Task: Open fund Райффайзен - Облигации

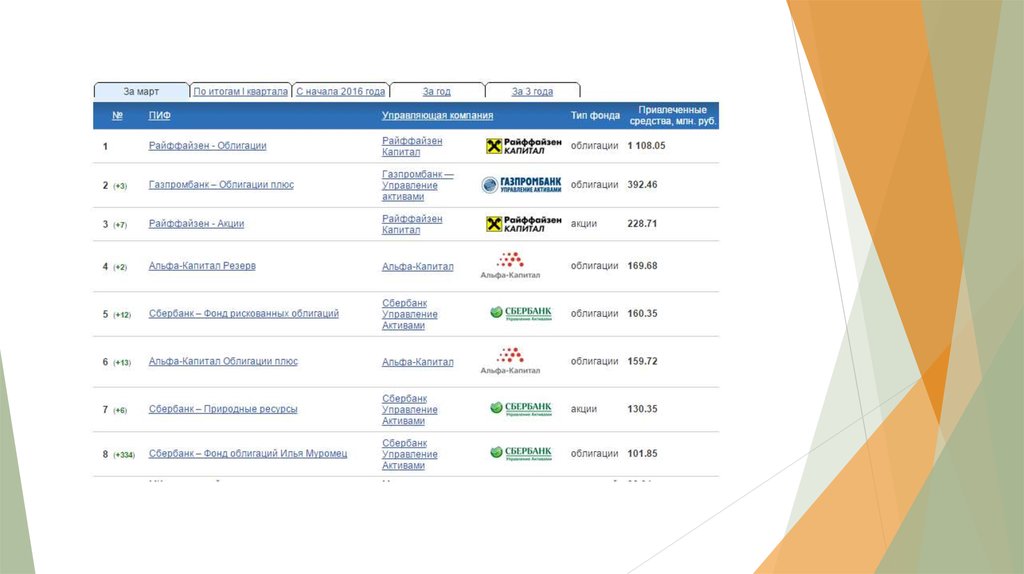Action: (x=207, y=146)
